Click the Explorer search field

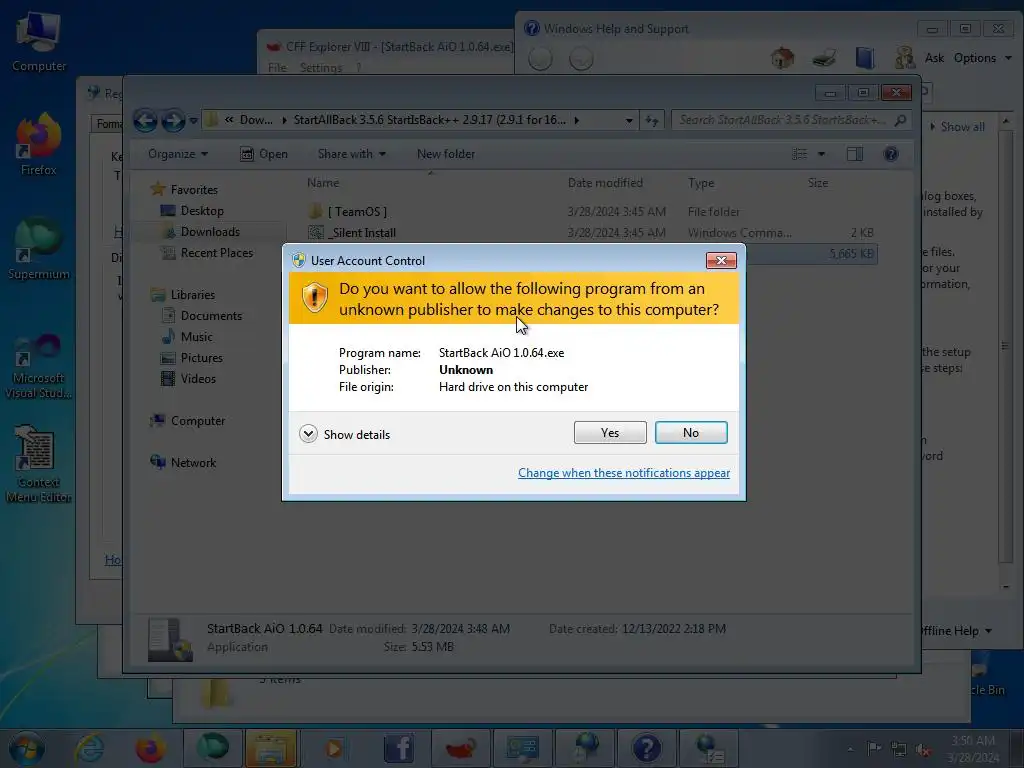pyautogui.click(x=790, y=120)
